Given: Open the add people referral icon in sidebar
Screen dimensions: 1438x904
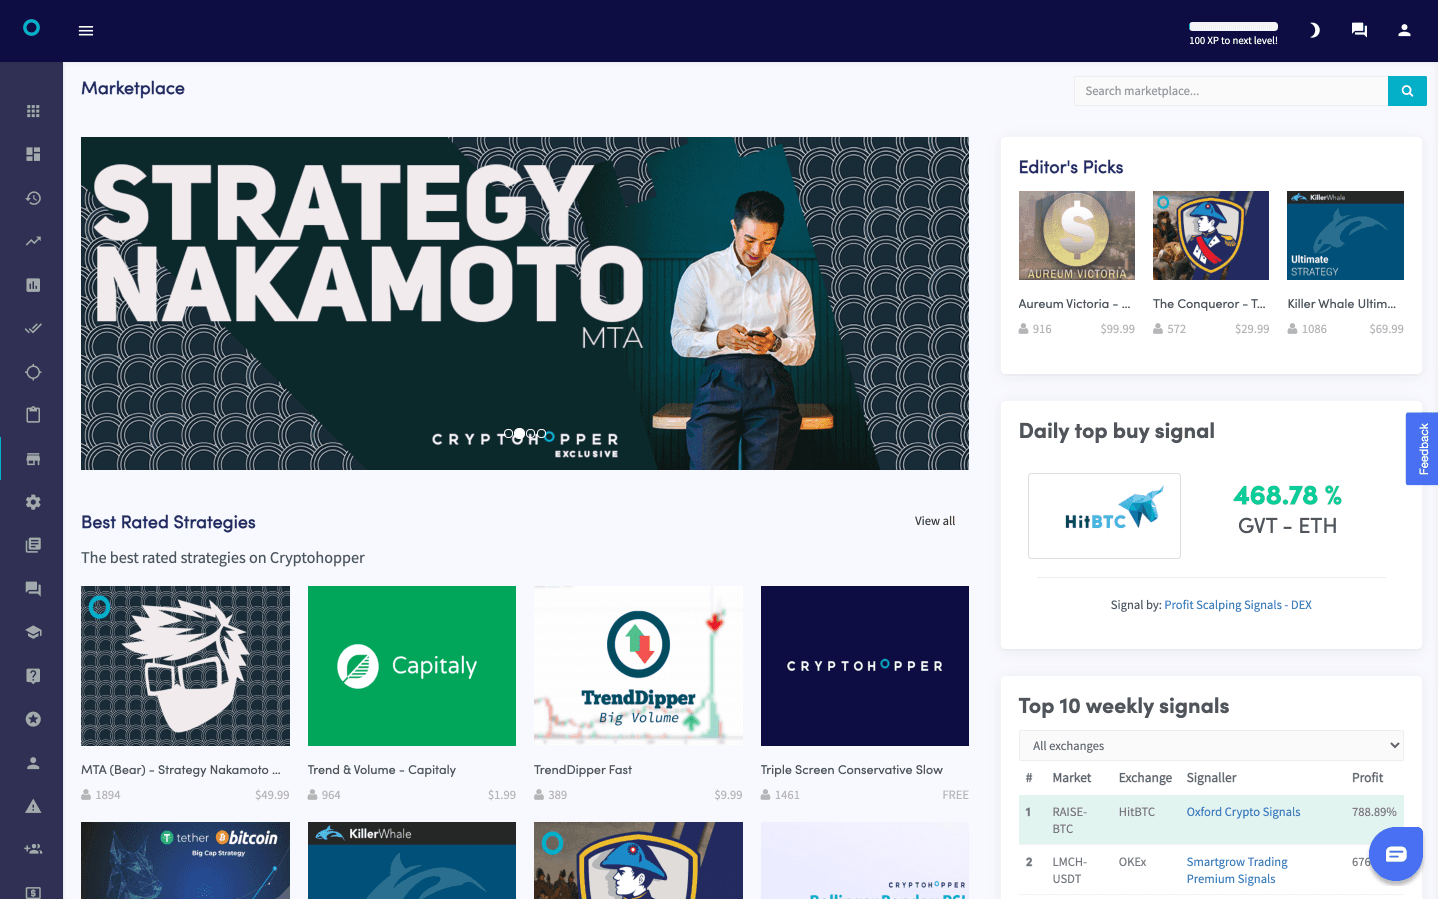Looking at the screenshot, I should 33,849.
